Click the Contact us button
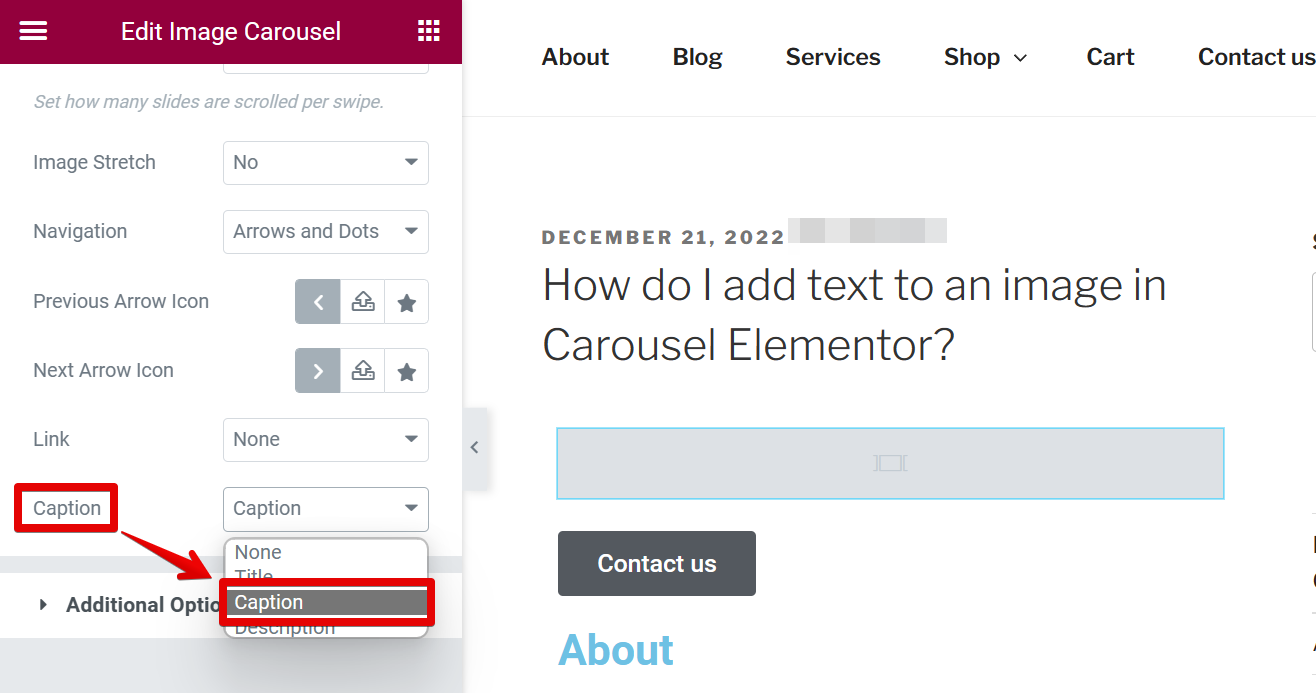Viewport: 1316px width, 693px height. 656,563
